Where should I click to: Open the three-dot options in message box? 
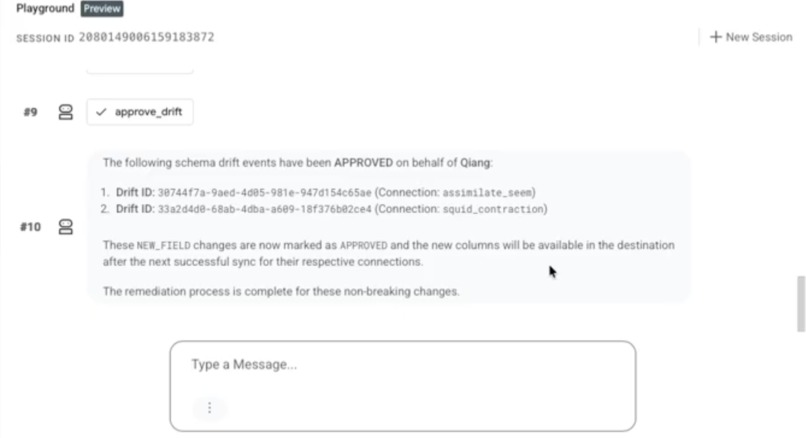point(209,408)
